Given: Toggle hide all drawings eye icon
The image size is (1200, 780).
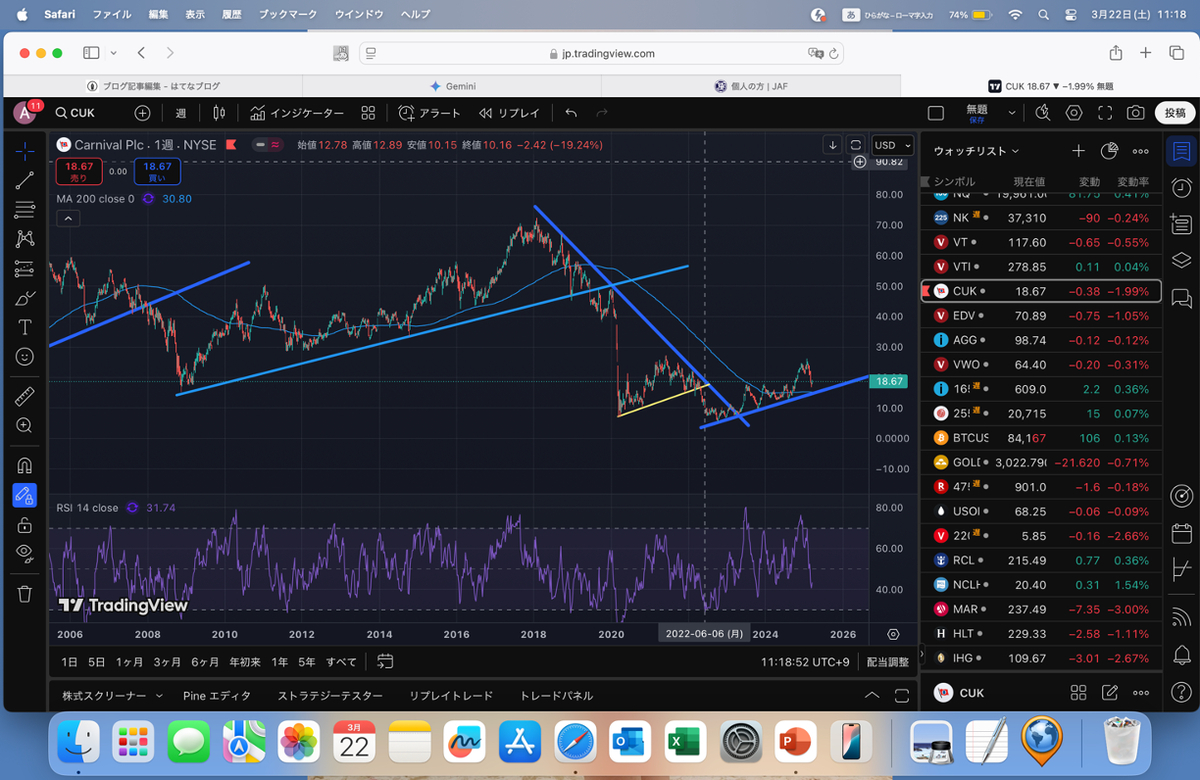Looking at the screenshot, I should (x=25, y=553).
